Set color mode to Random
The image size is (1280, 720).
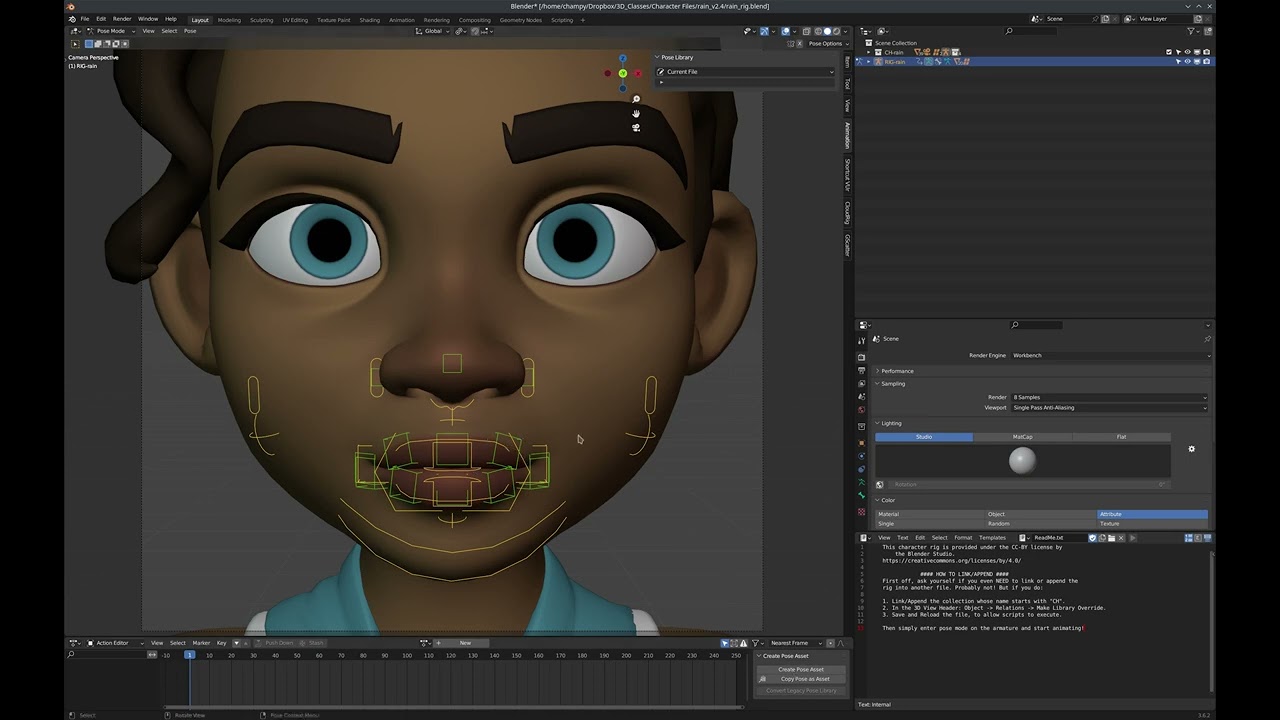click(1041, 524)
